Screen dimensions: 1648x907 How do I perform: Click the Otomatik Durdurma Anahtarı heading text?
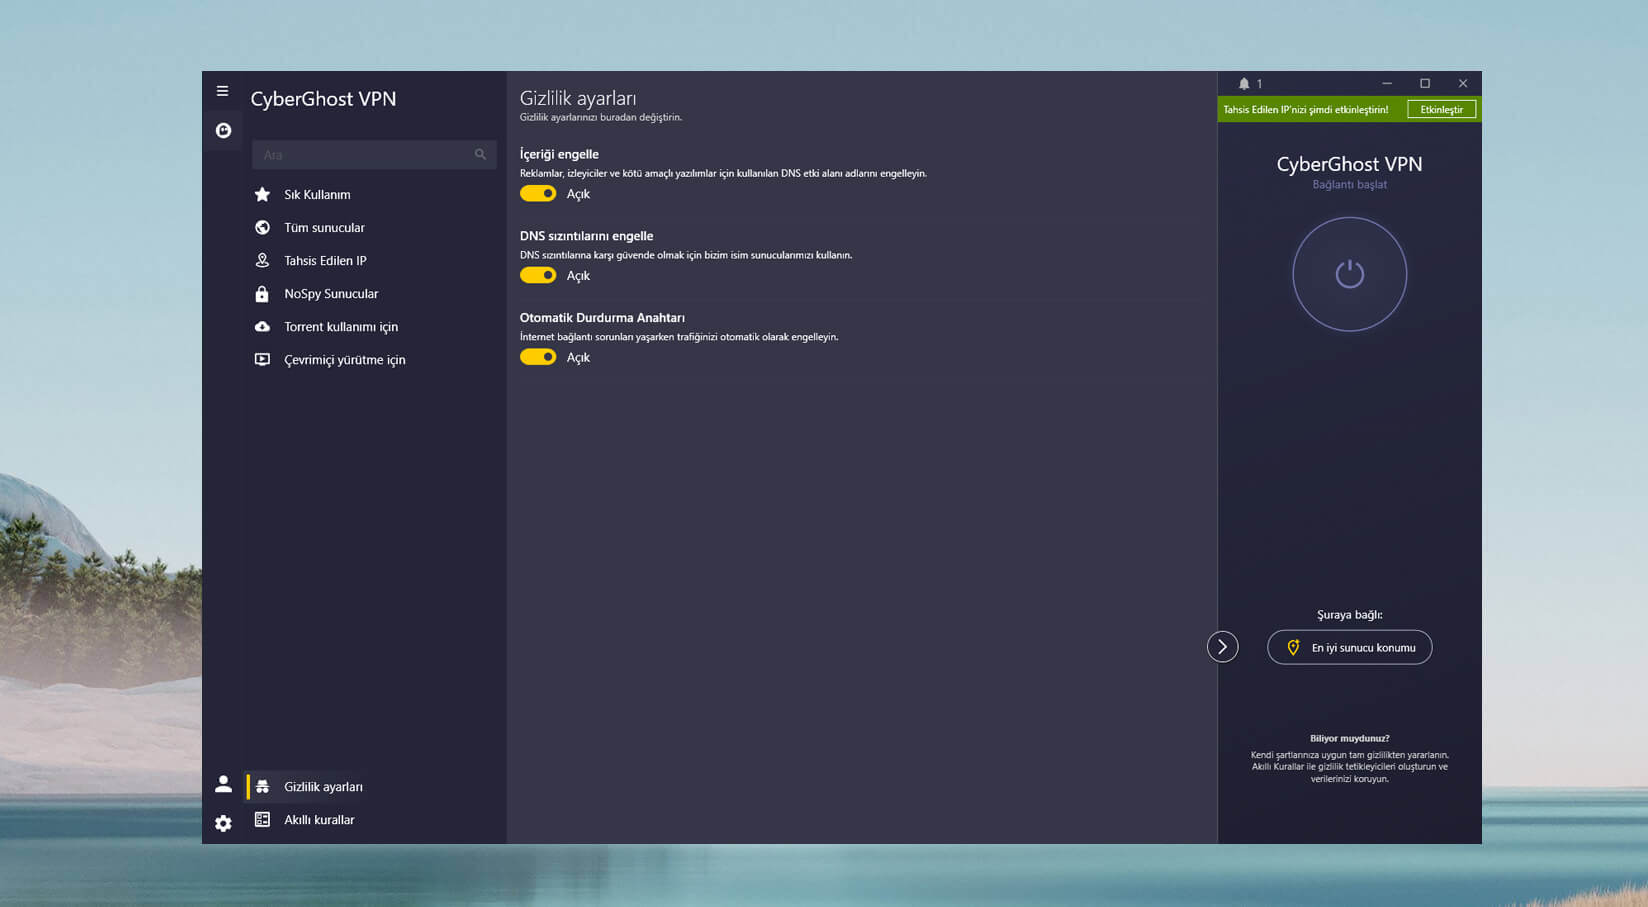click(x=602, y=317)
